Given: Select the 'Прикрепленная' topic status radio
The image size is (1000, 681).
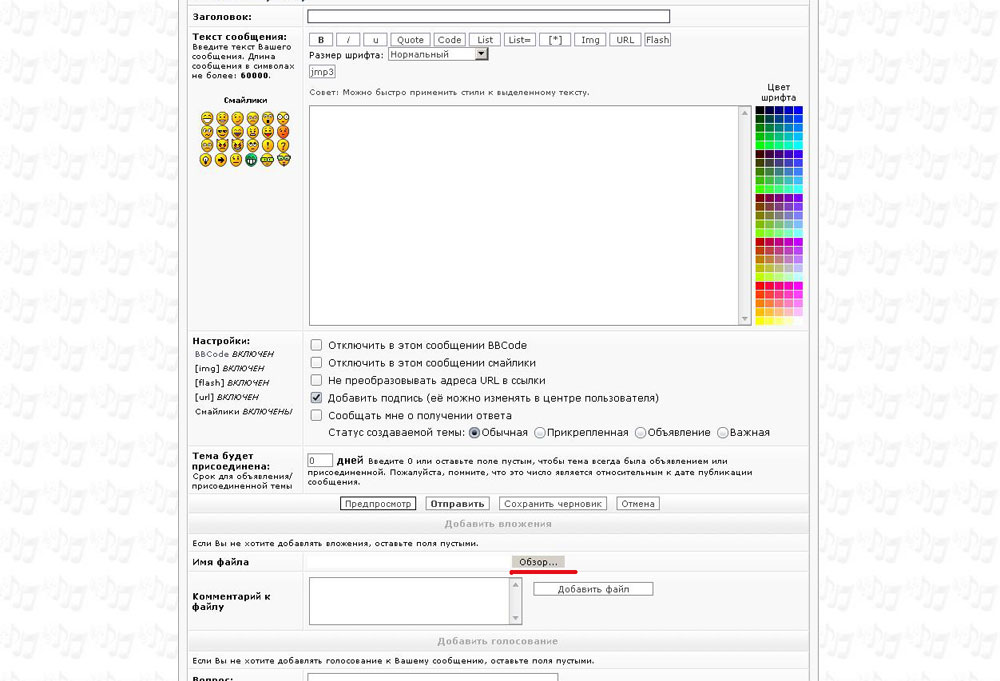Looking at the screenshot, I should coord(540,432).
